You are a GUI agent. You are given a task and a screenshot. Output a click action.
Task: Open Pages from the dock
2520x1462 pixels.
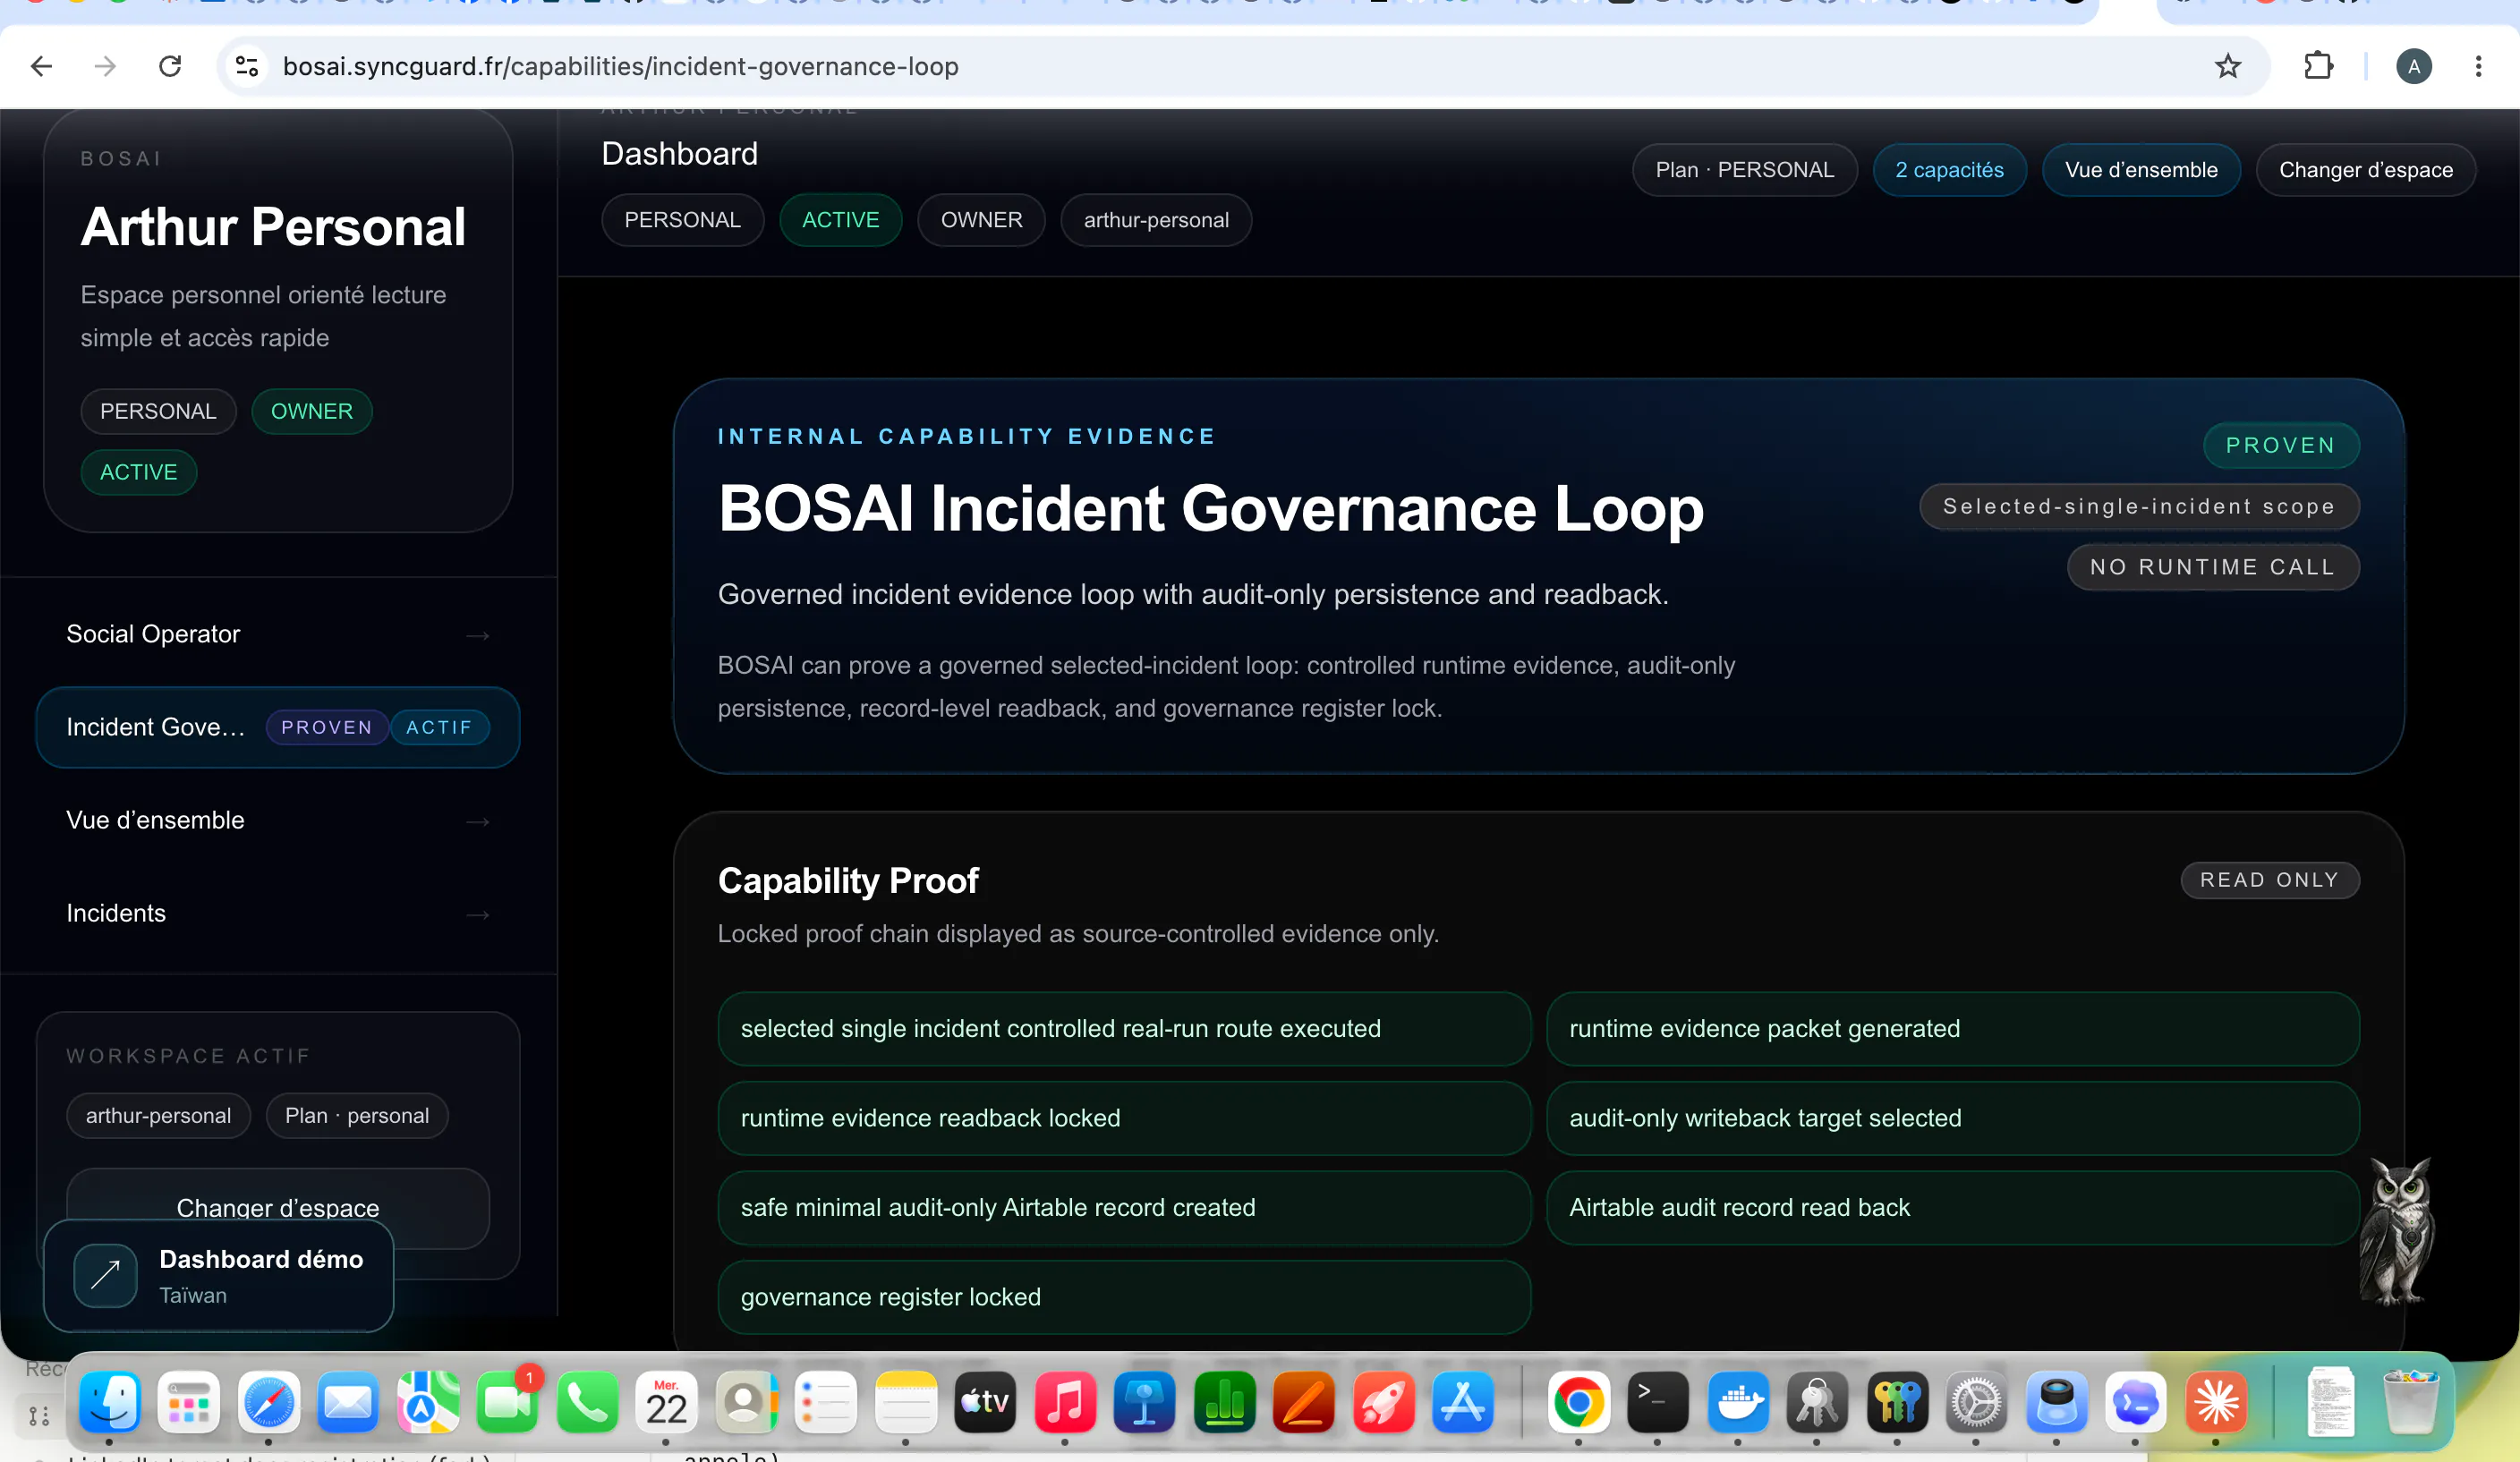1304,1402
